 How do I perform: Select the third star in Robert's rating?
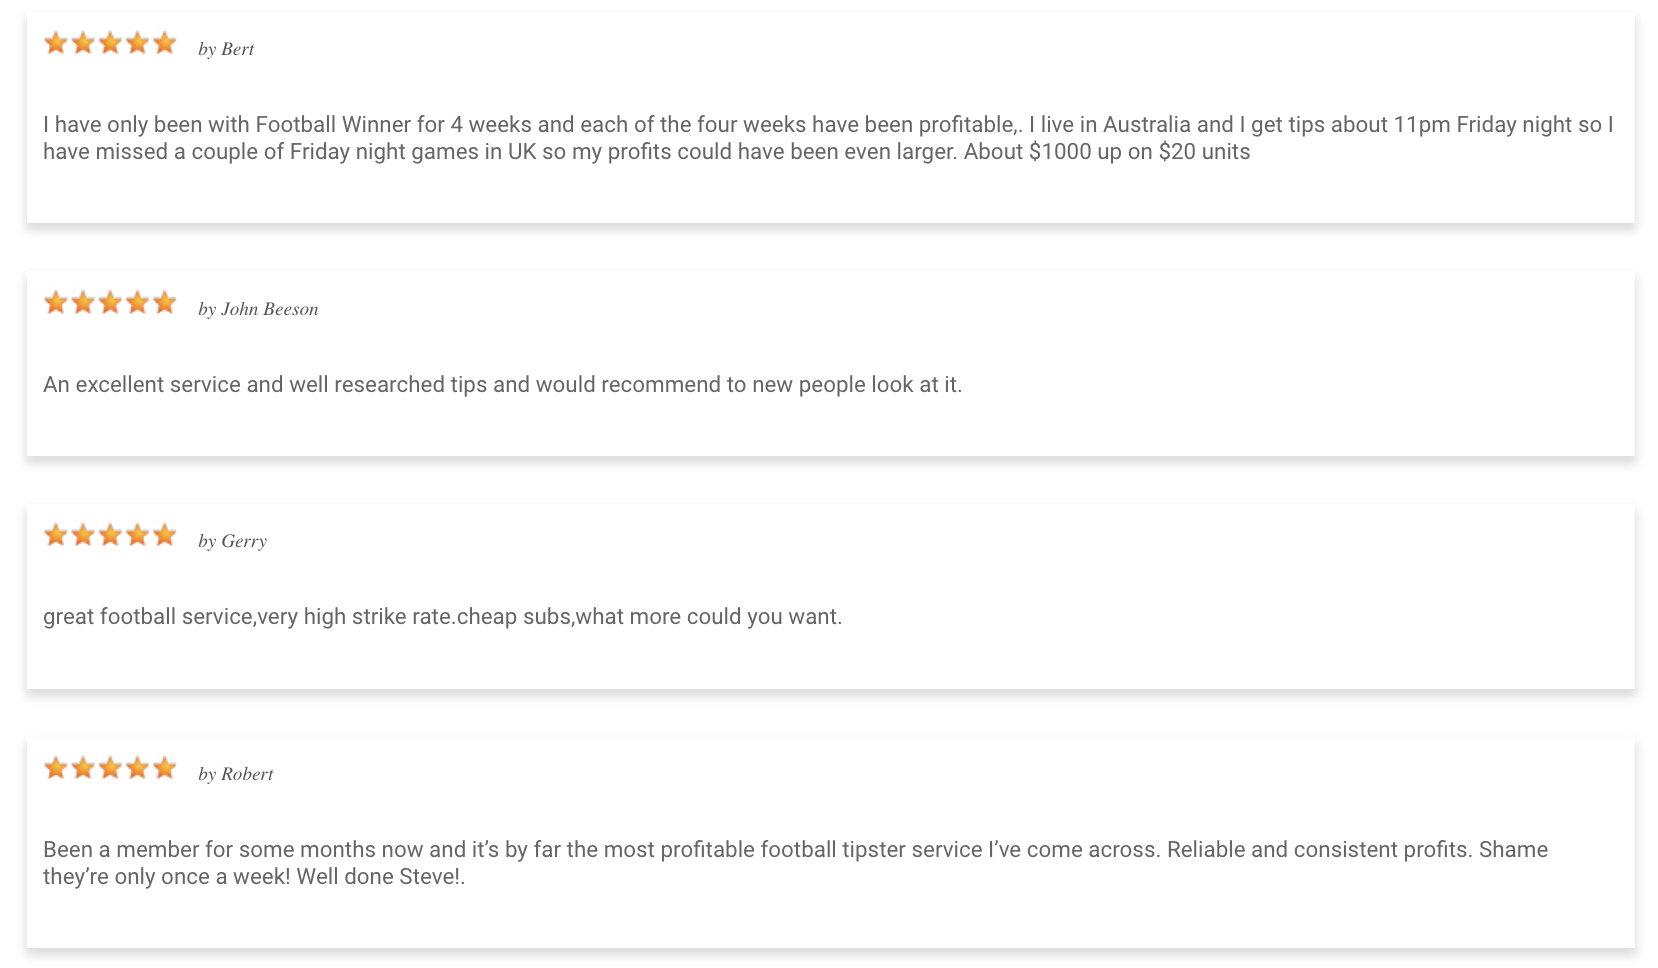tap(110, 768)
